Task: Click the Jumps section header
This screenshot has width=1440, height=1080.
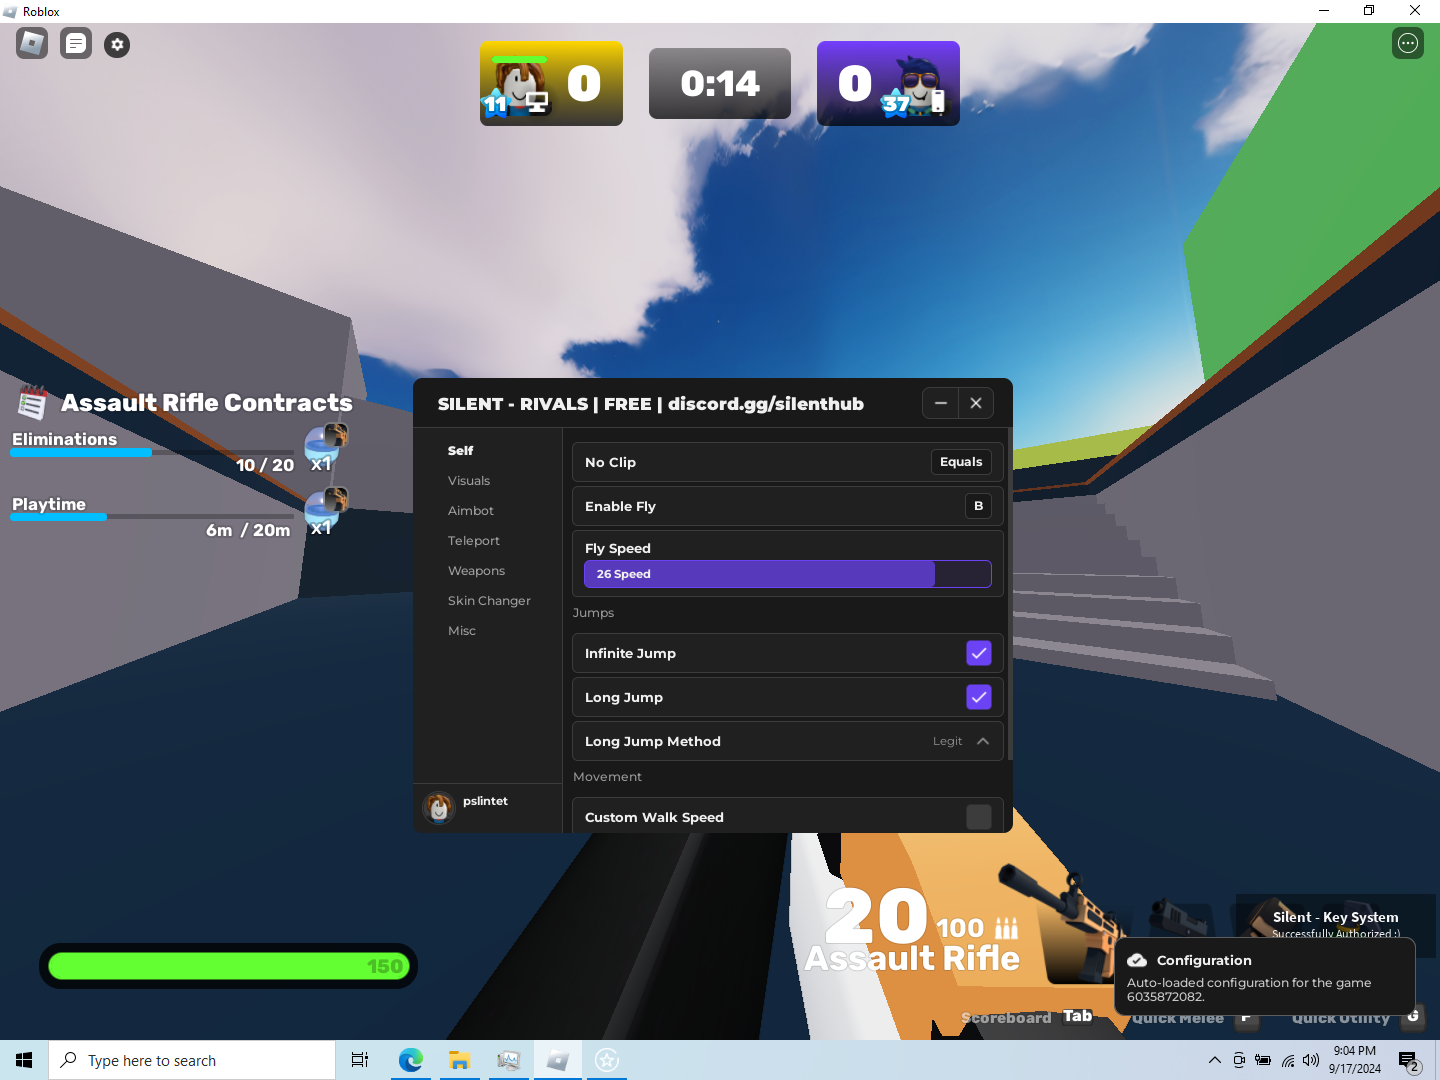Action: point(593,613)
